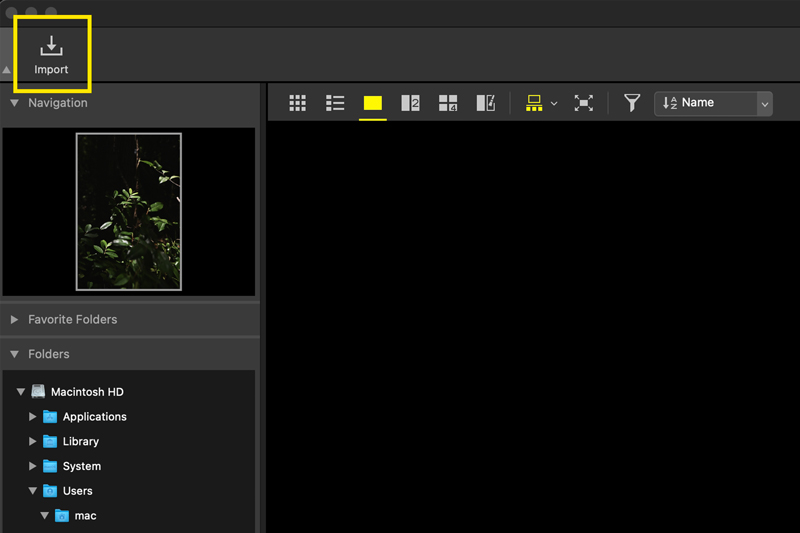Image resolution: width=800 pixels, height=533 pixels.
Task: Select Macintosh HD drive in folder tree
Action: coord(87,392)
